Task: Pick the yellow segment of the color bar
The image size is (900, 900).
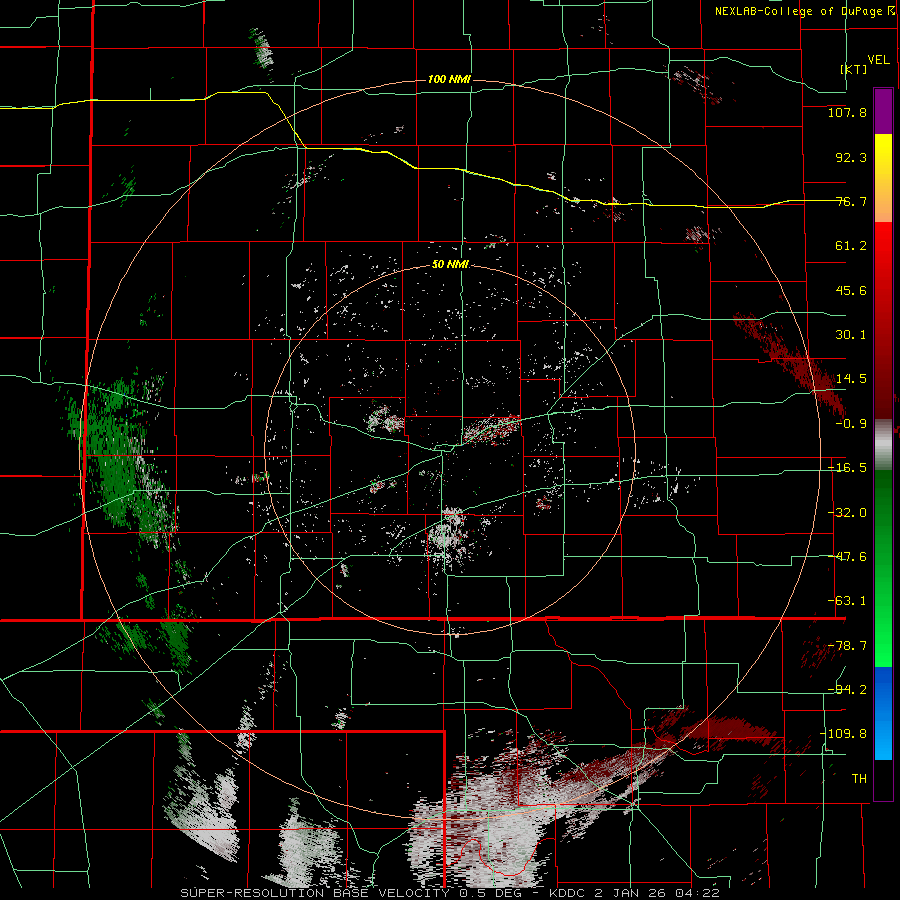Action: 883,178
